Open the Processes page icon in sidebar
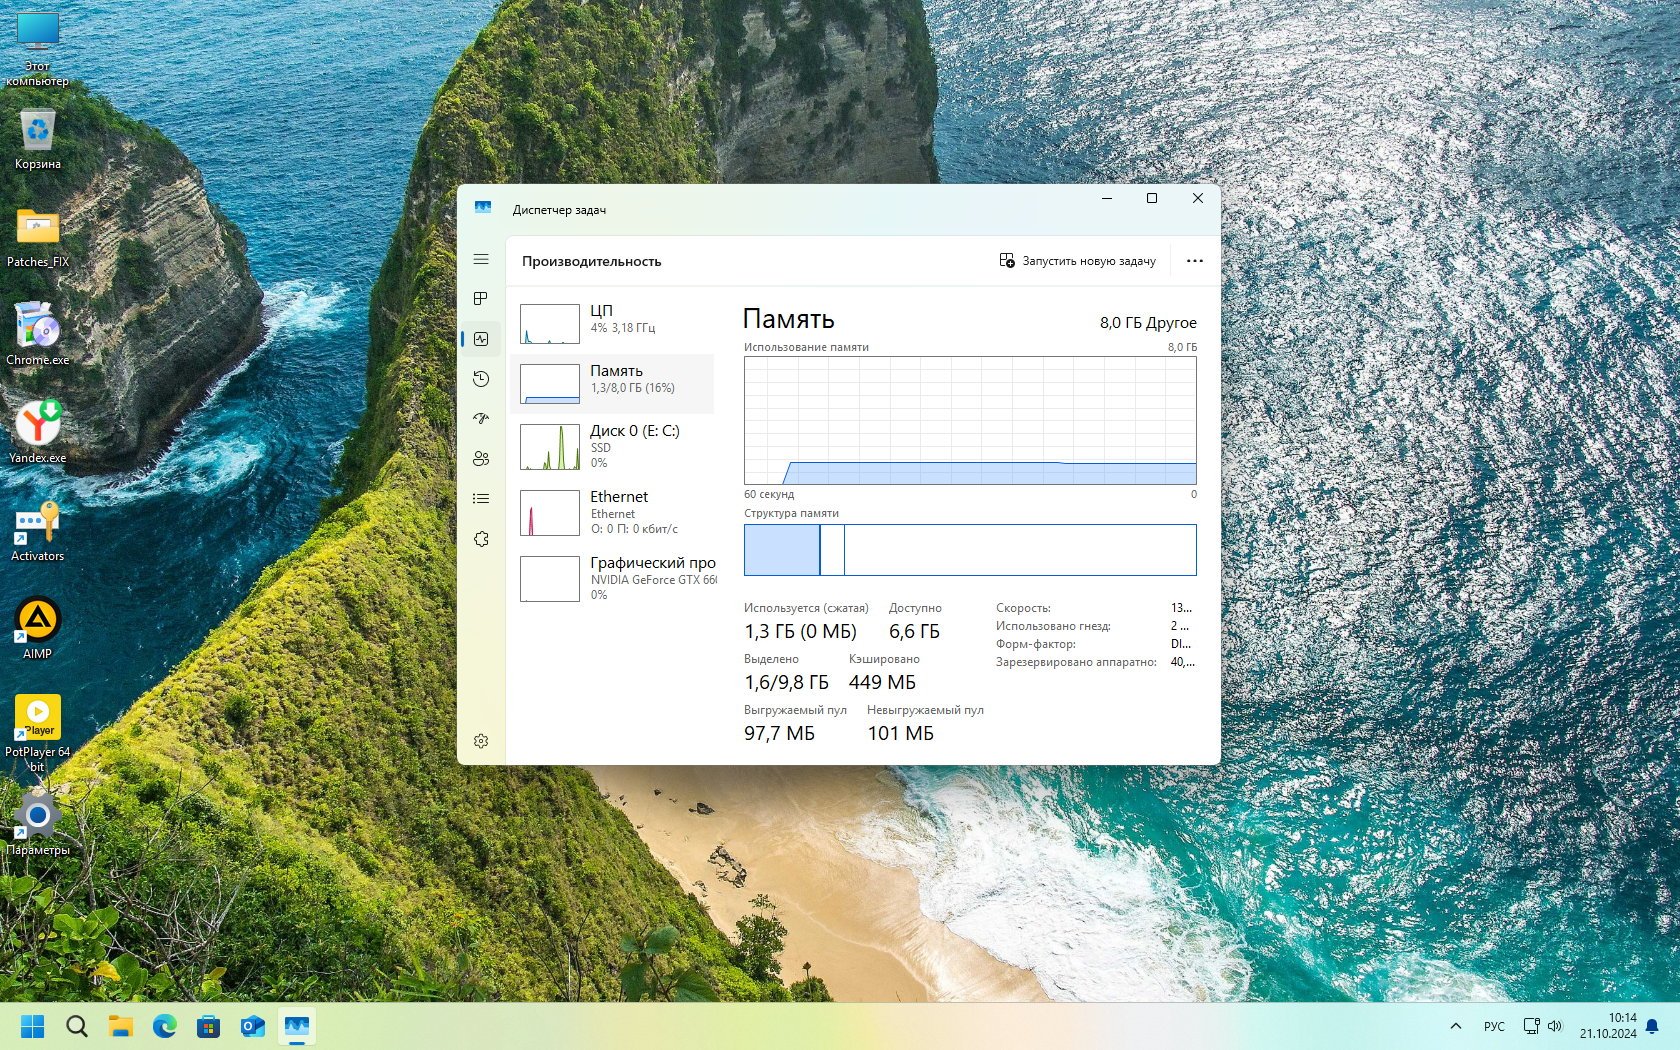The height and width of the screenshot is (1050, 1680). tap(481, 299)
